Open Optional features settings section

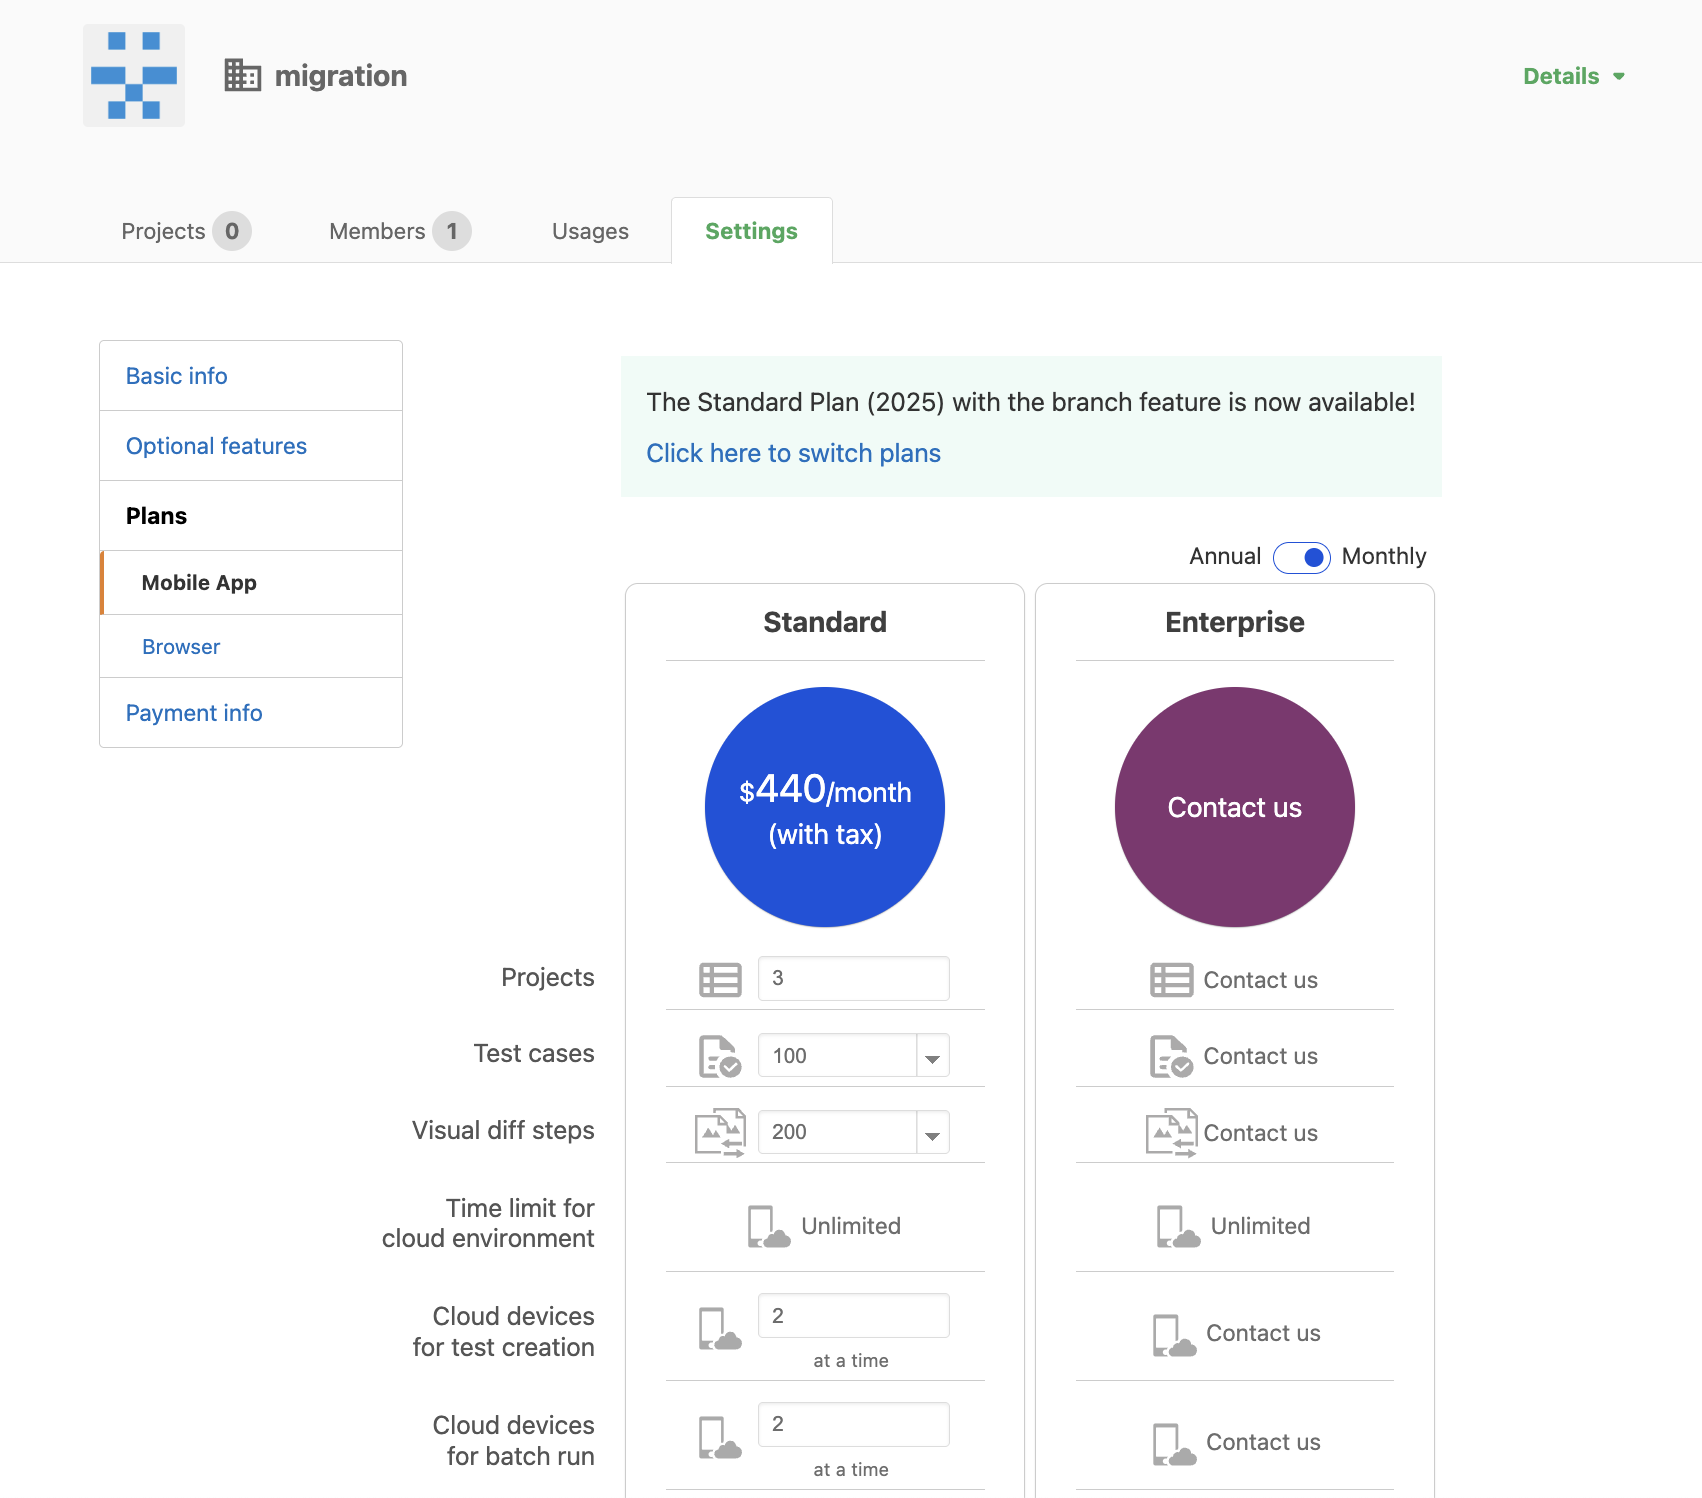coord(251,446)
